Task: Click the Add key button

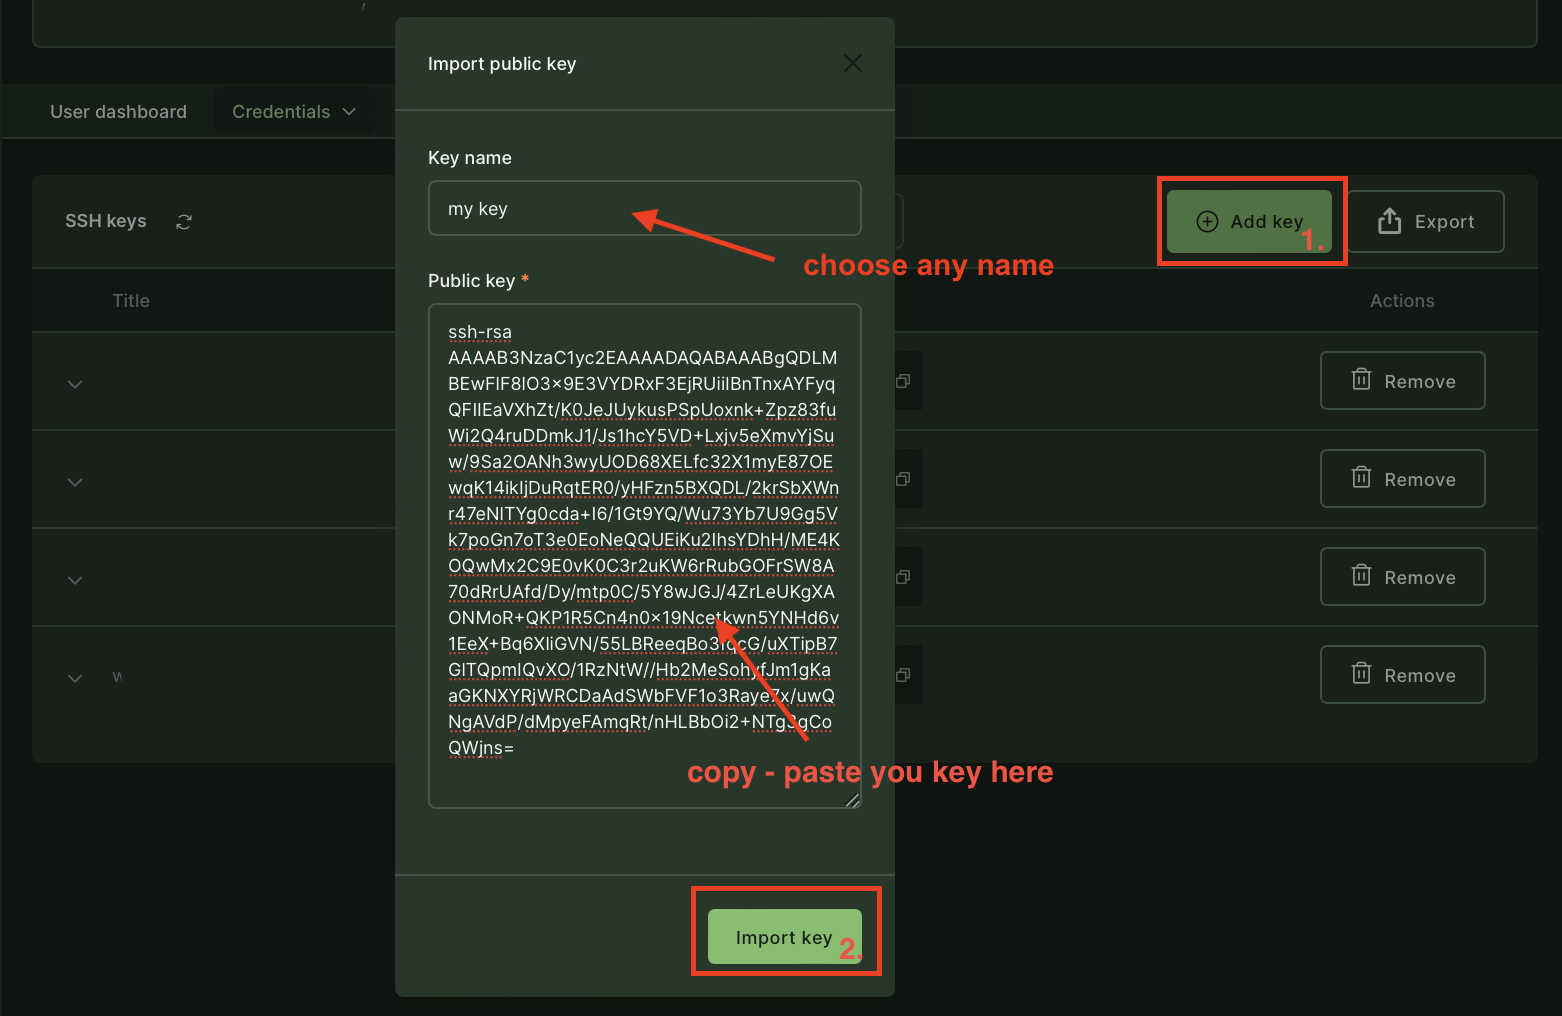Action: [1250, 221]
